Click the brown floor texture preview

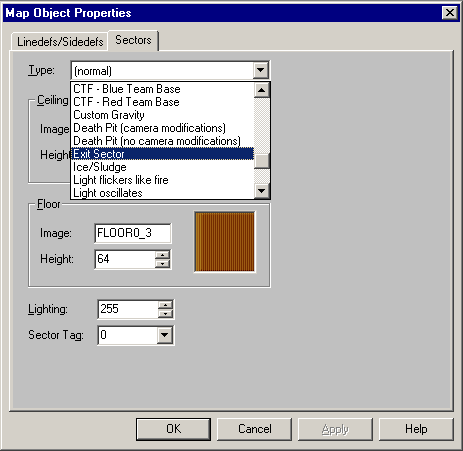tap(225, 242)
